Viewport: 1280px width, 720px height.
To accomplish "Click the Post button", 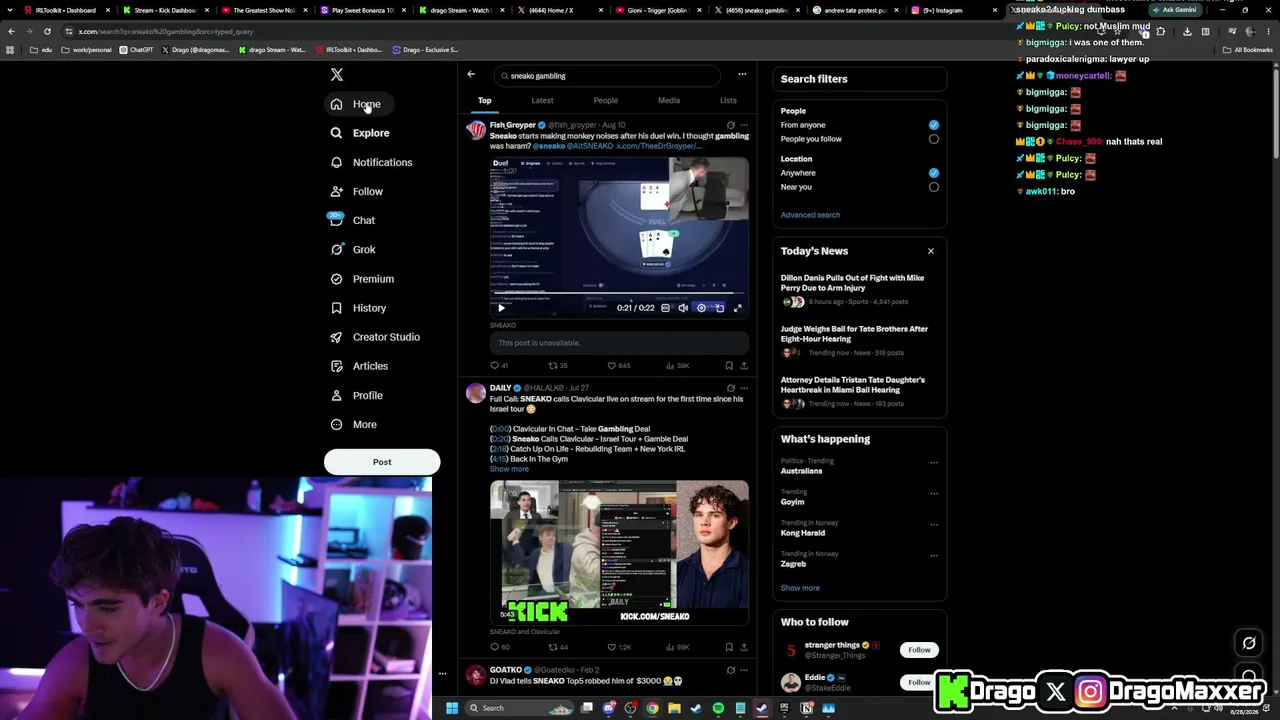I will (382, 462).
